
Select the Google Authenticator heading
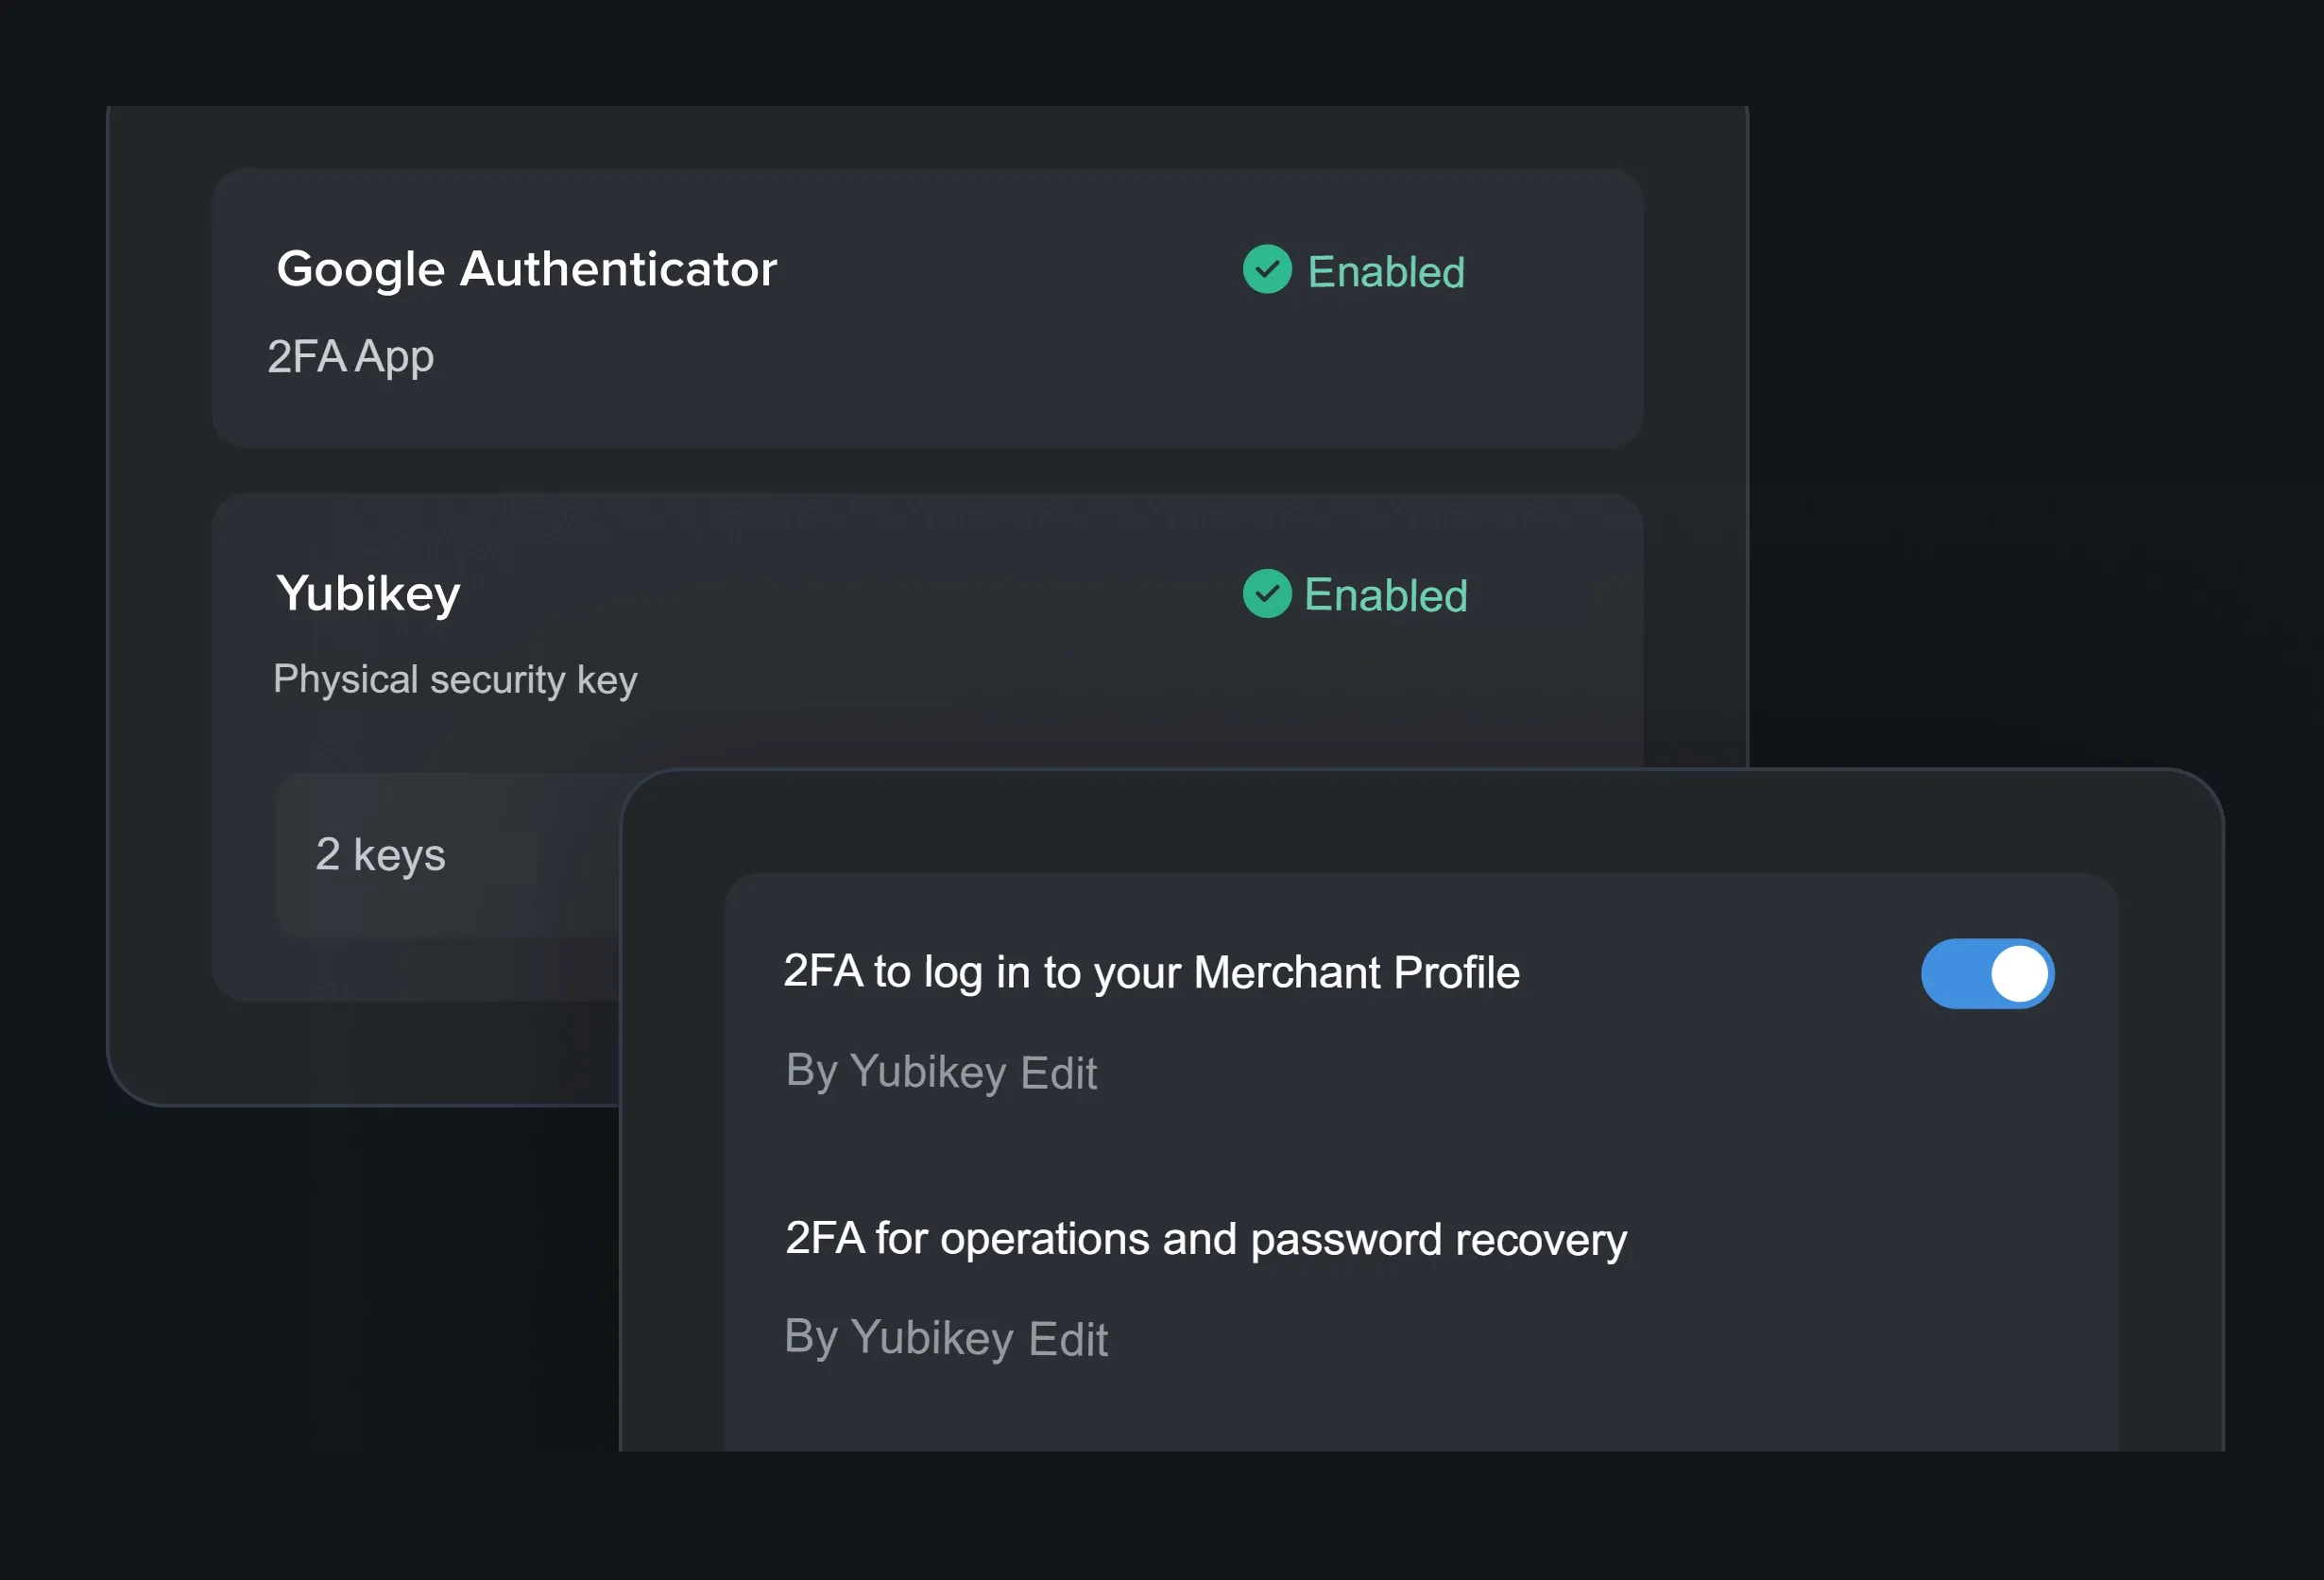pos(527,269)
